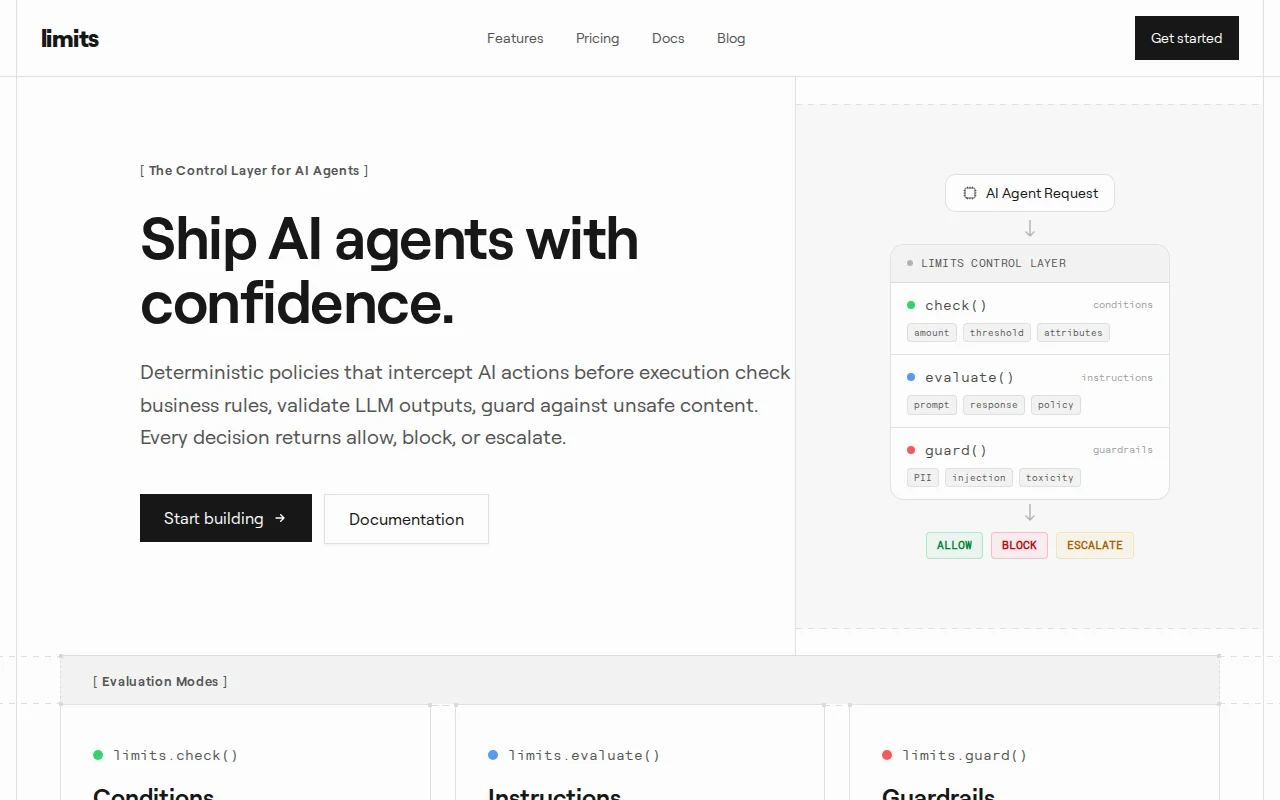Click the amount tag under check()

click(x=932, y=333)
